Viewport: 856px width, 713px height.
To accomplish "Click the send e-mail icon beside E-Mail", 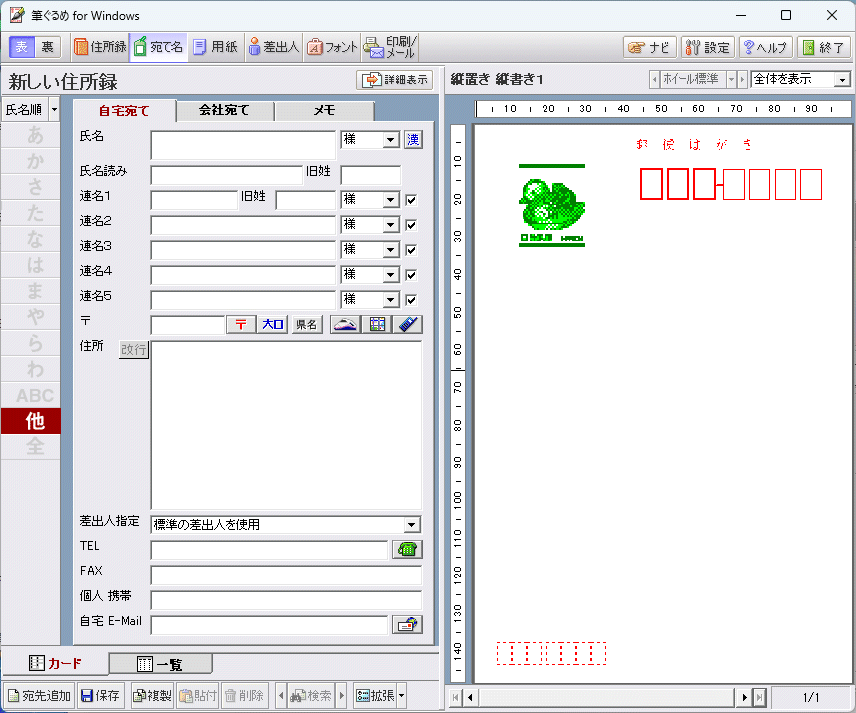I will point(407,625).
